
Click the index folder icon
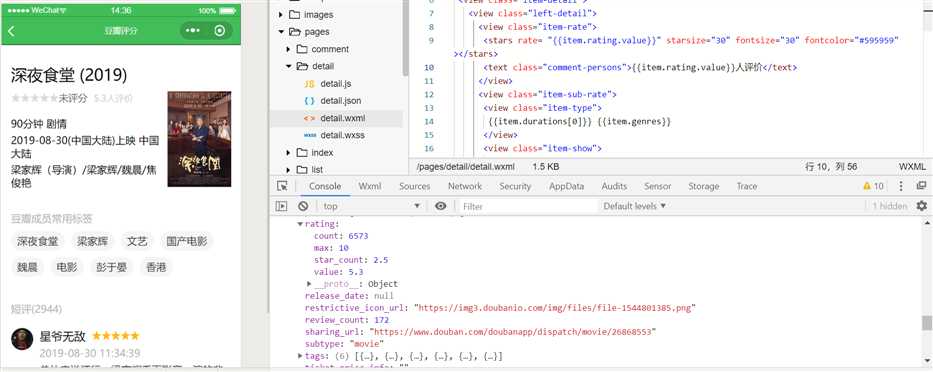[302, 152]
